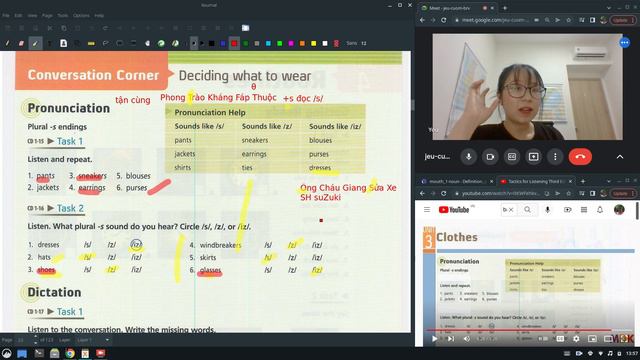
Task: Open YouTube notifications bell
Action: pyautogui.click(x=600, y=209)
